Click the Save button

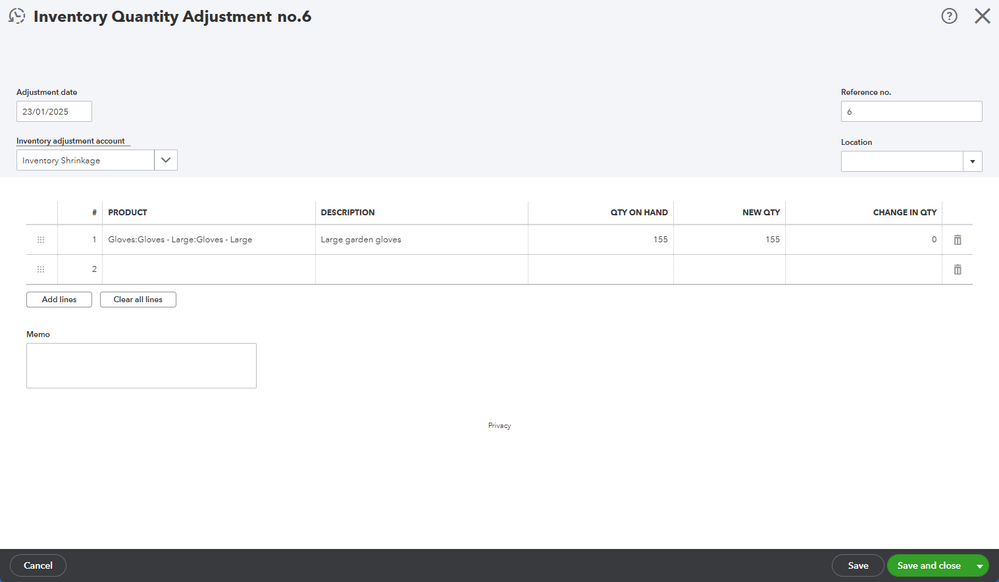point(858,565)
